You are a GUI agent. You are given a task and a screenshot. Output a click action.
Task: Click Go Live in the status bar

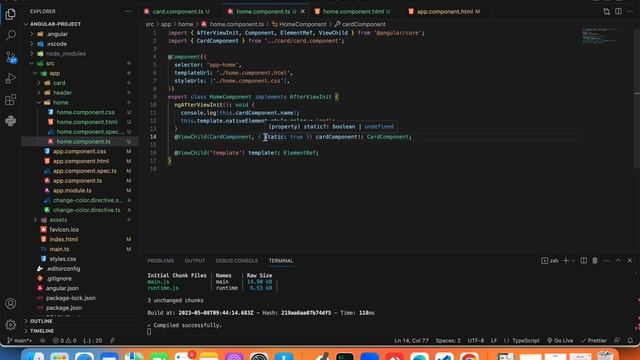click(560, 340)
